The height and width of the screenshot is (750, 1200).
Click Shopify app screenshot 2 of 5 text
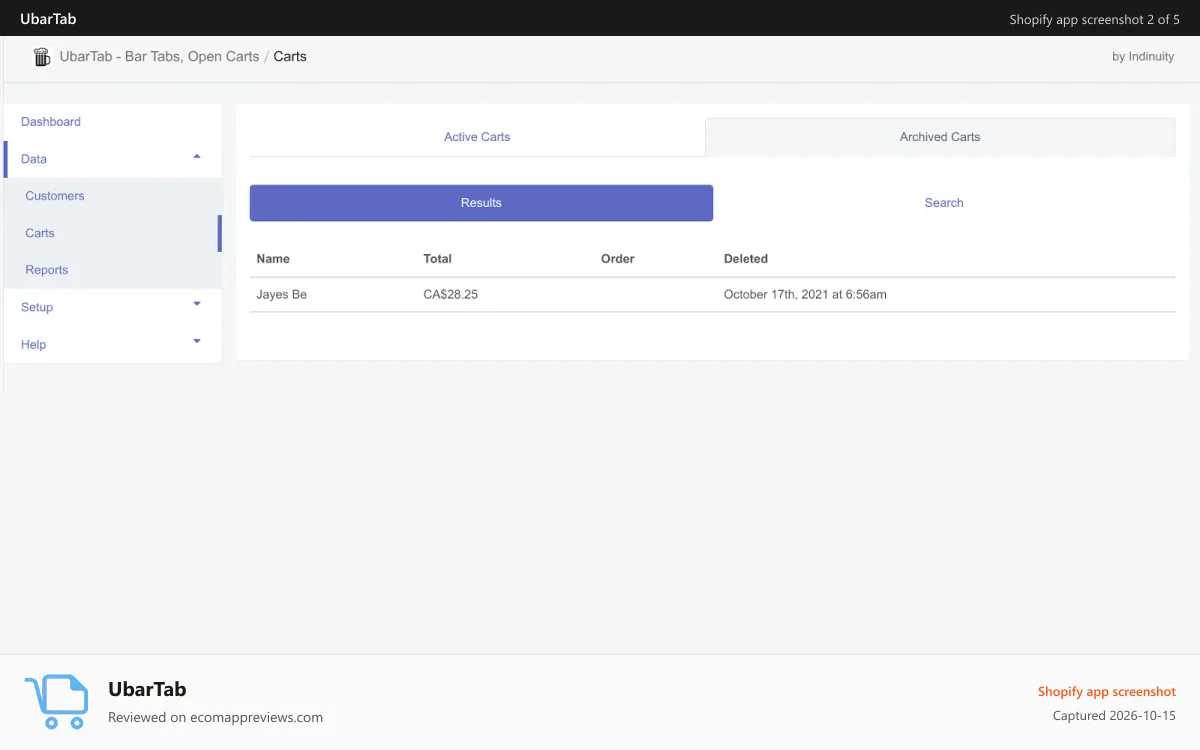click(x=1095, y=20)
